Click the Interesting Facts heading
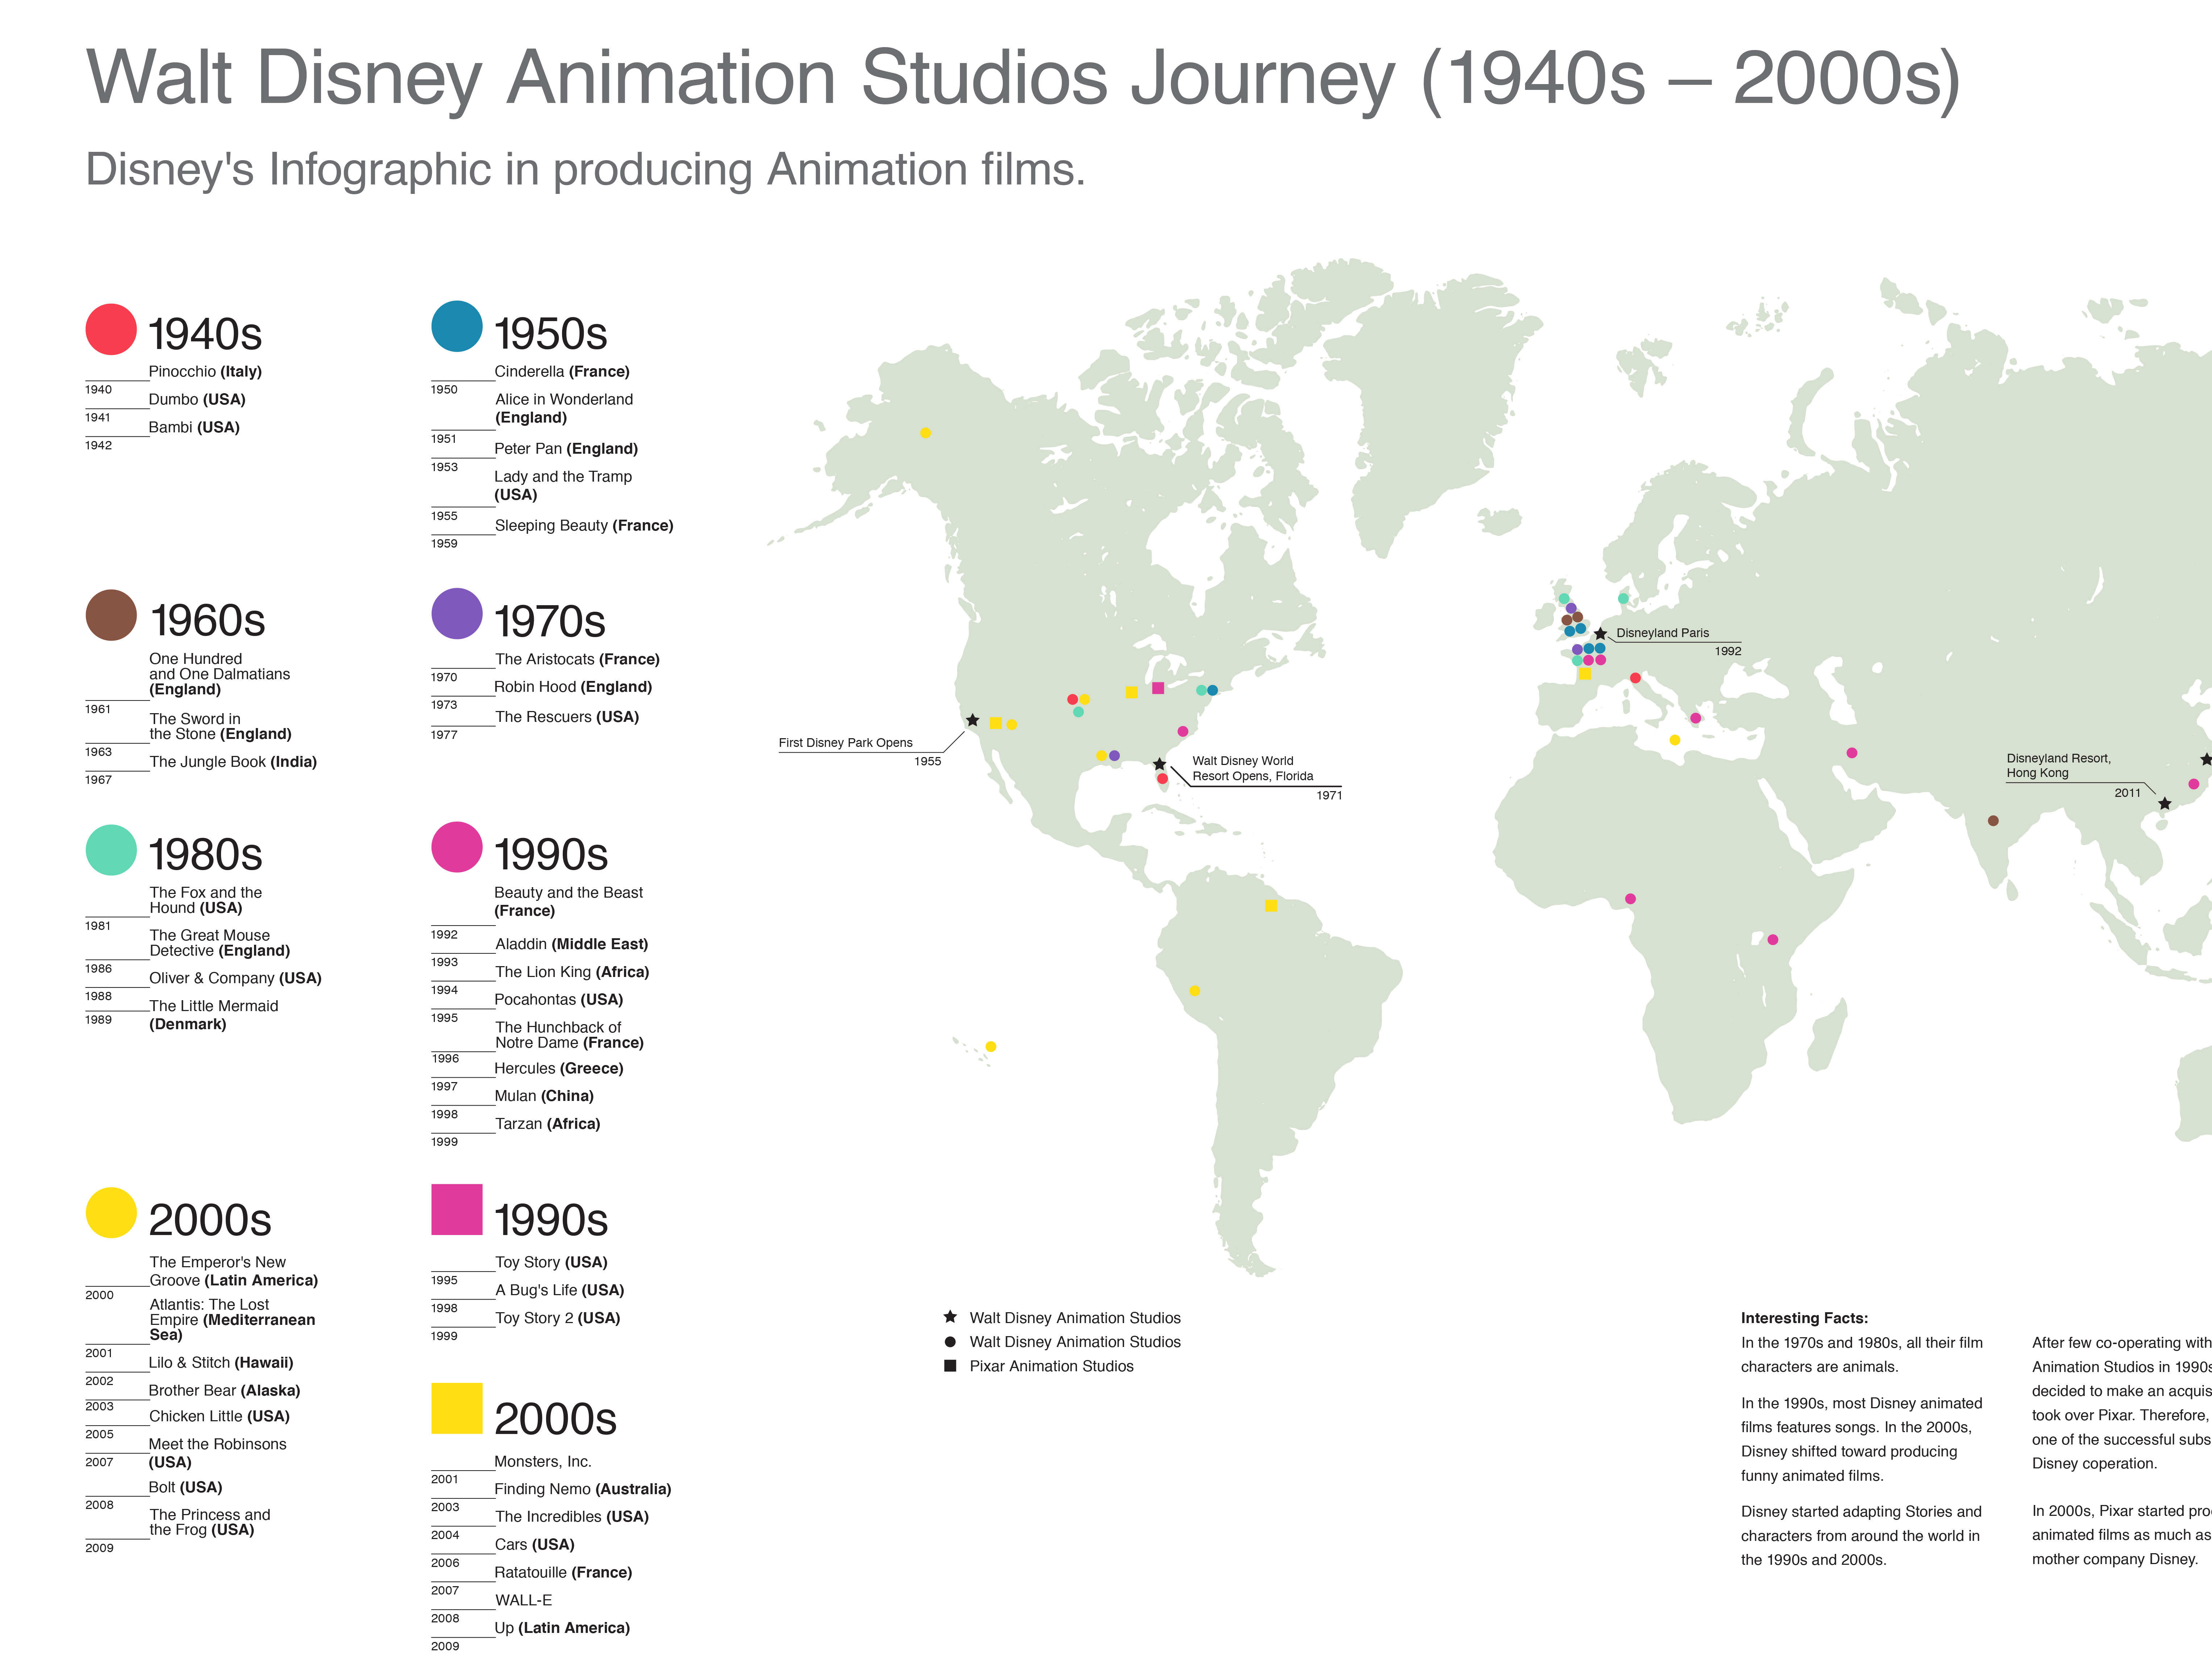The height and width of the screenshot is (1659, 2212). tap(1804, 1318)
